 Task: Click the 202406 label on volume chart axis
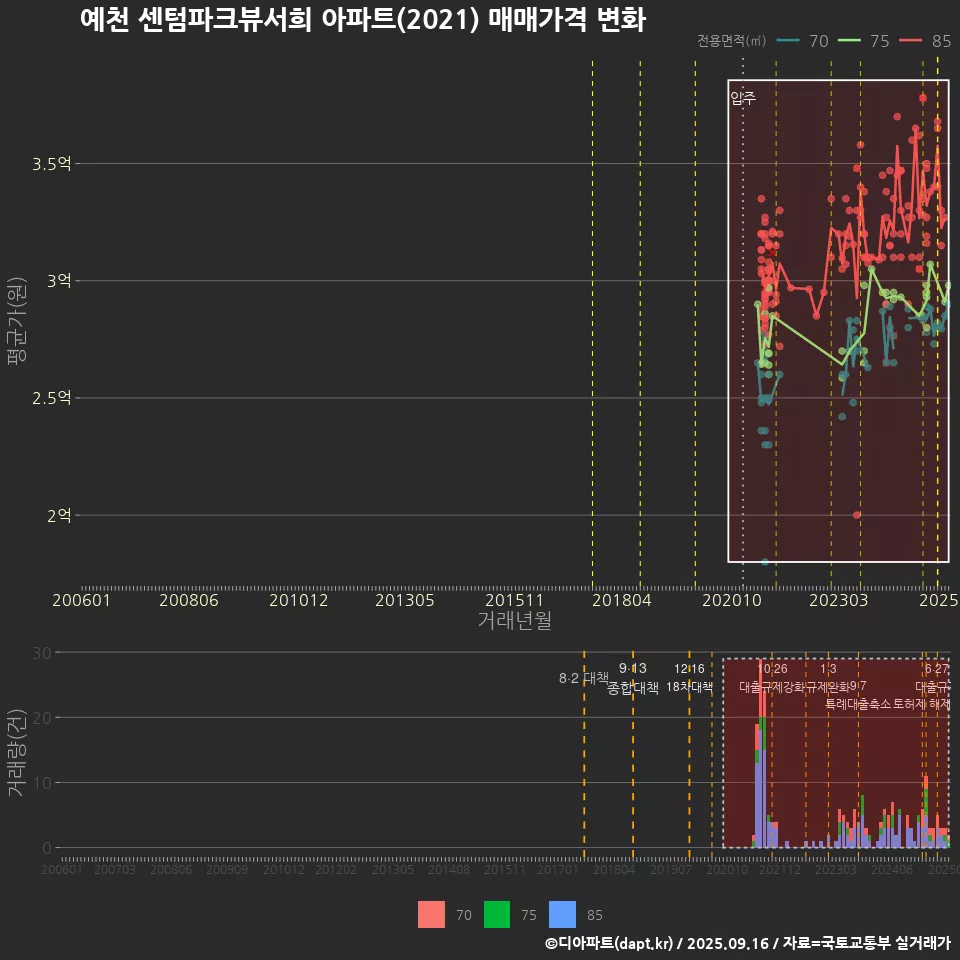(892, 869)
